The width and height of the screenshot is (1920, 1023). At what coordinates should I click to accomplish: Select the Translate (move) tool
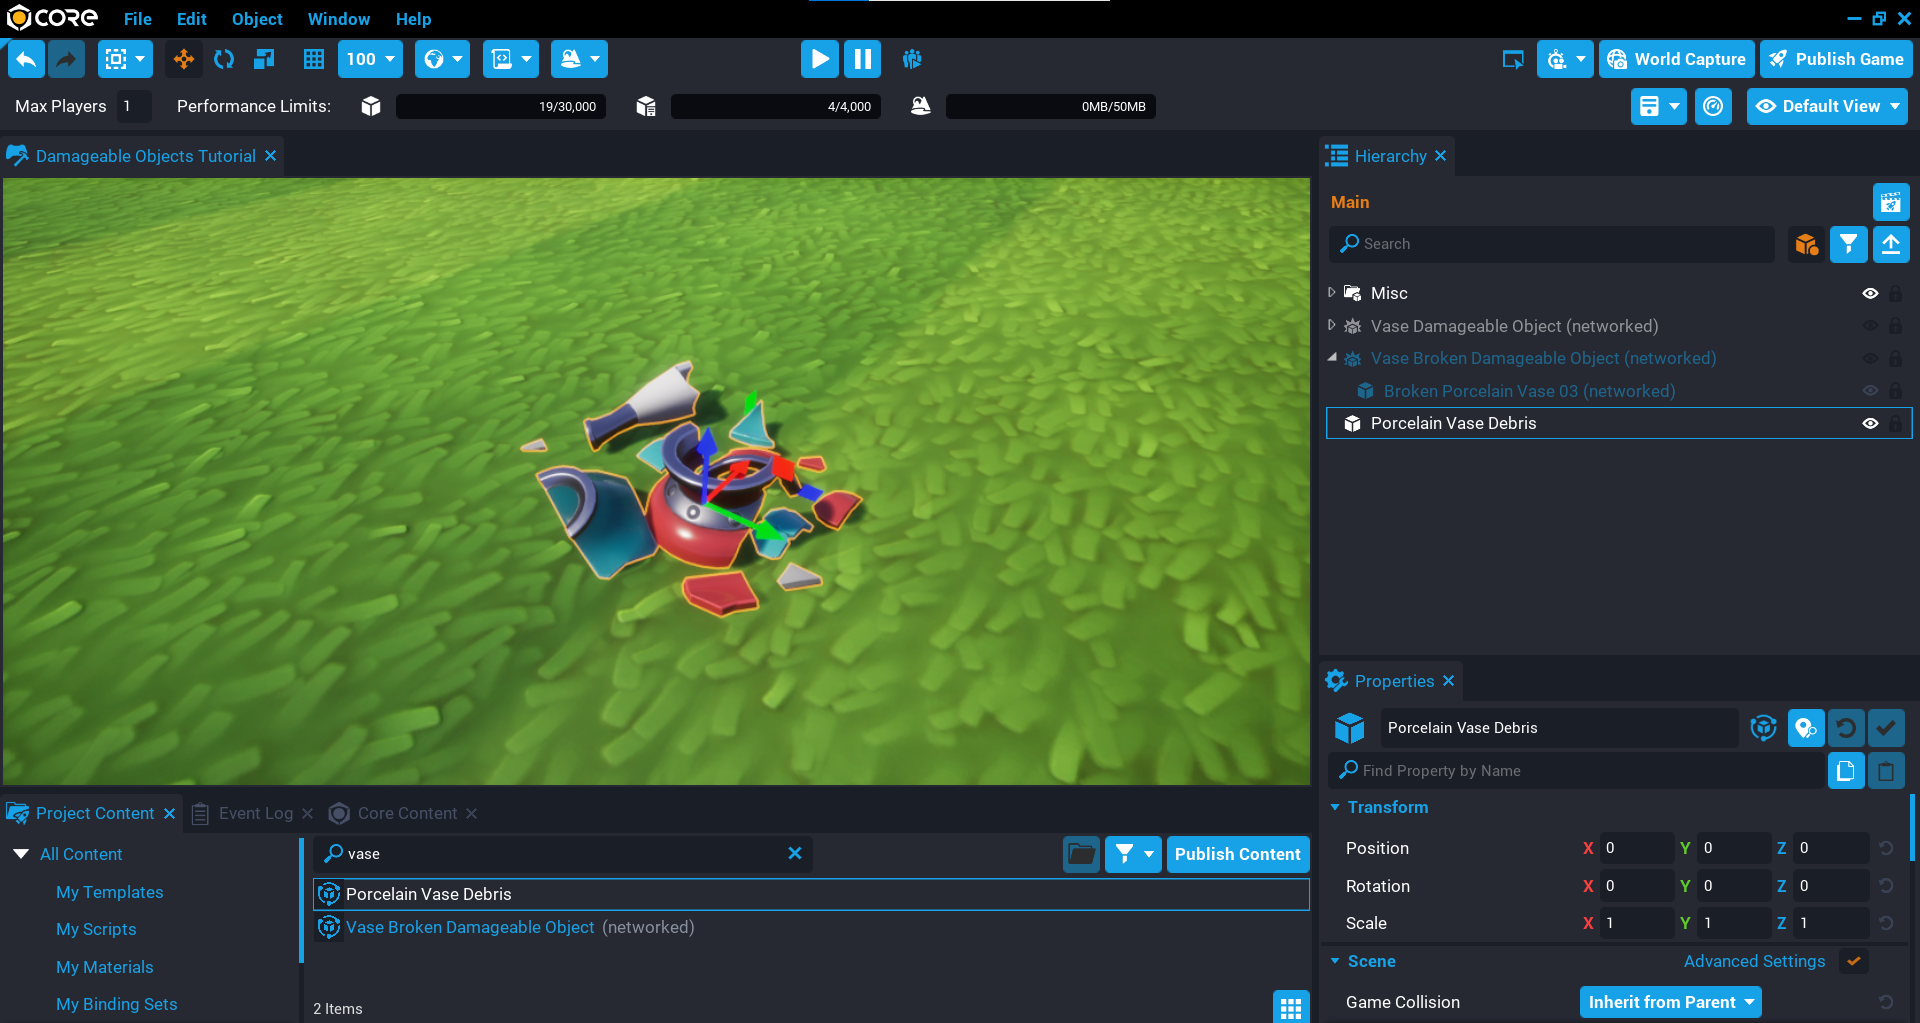(184, 59)
